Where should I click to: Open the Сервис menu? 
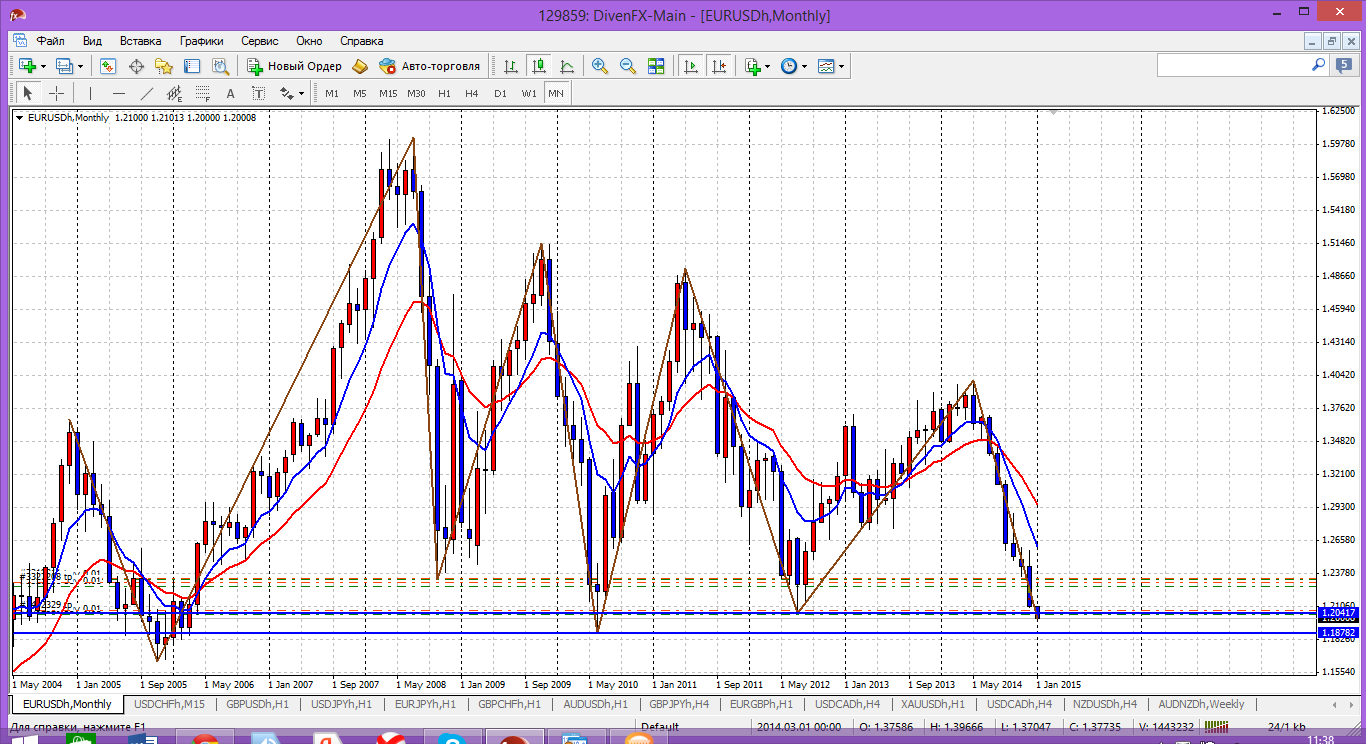coord(260,41)
